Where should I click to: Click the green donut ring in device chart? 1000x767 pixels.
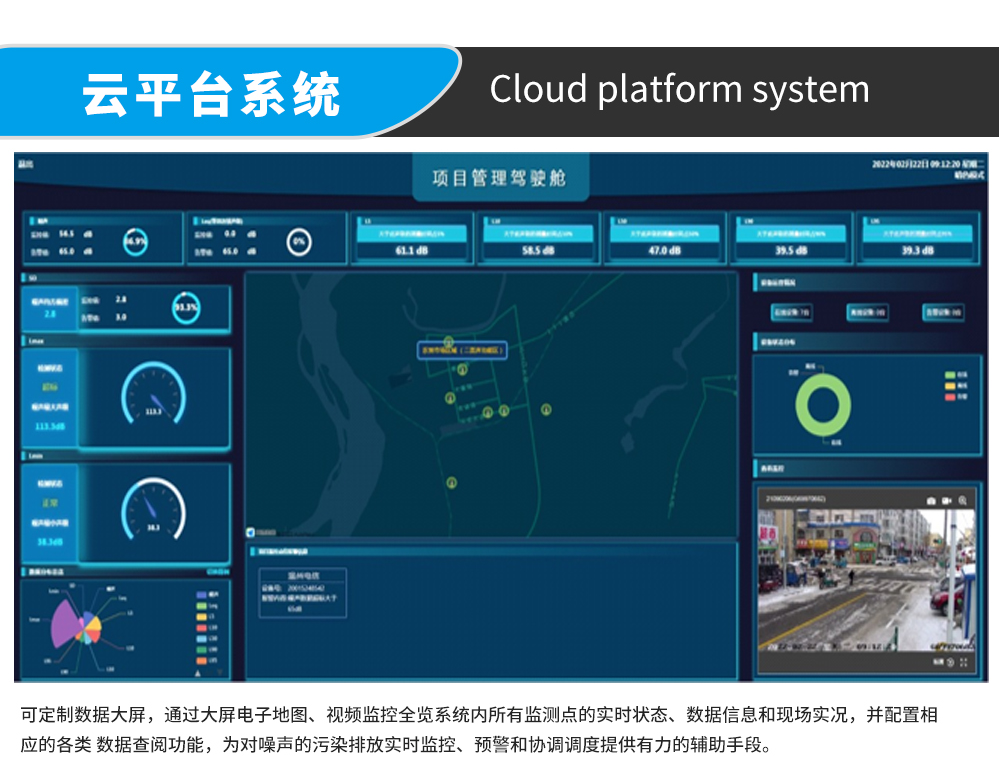click(x=801, y=407)
